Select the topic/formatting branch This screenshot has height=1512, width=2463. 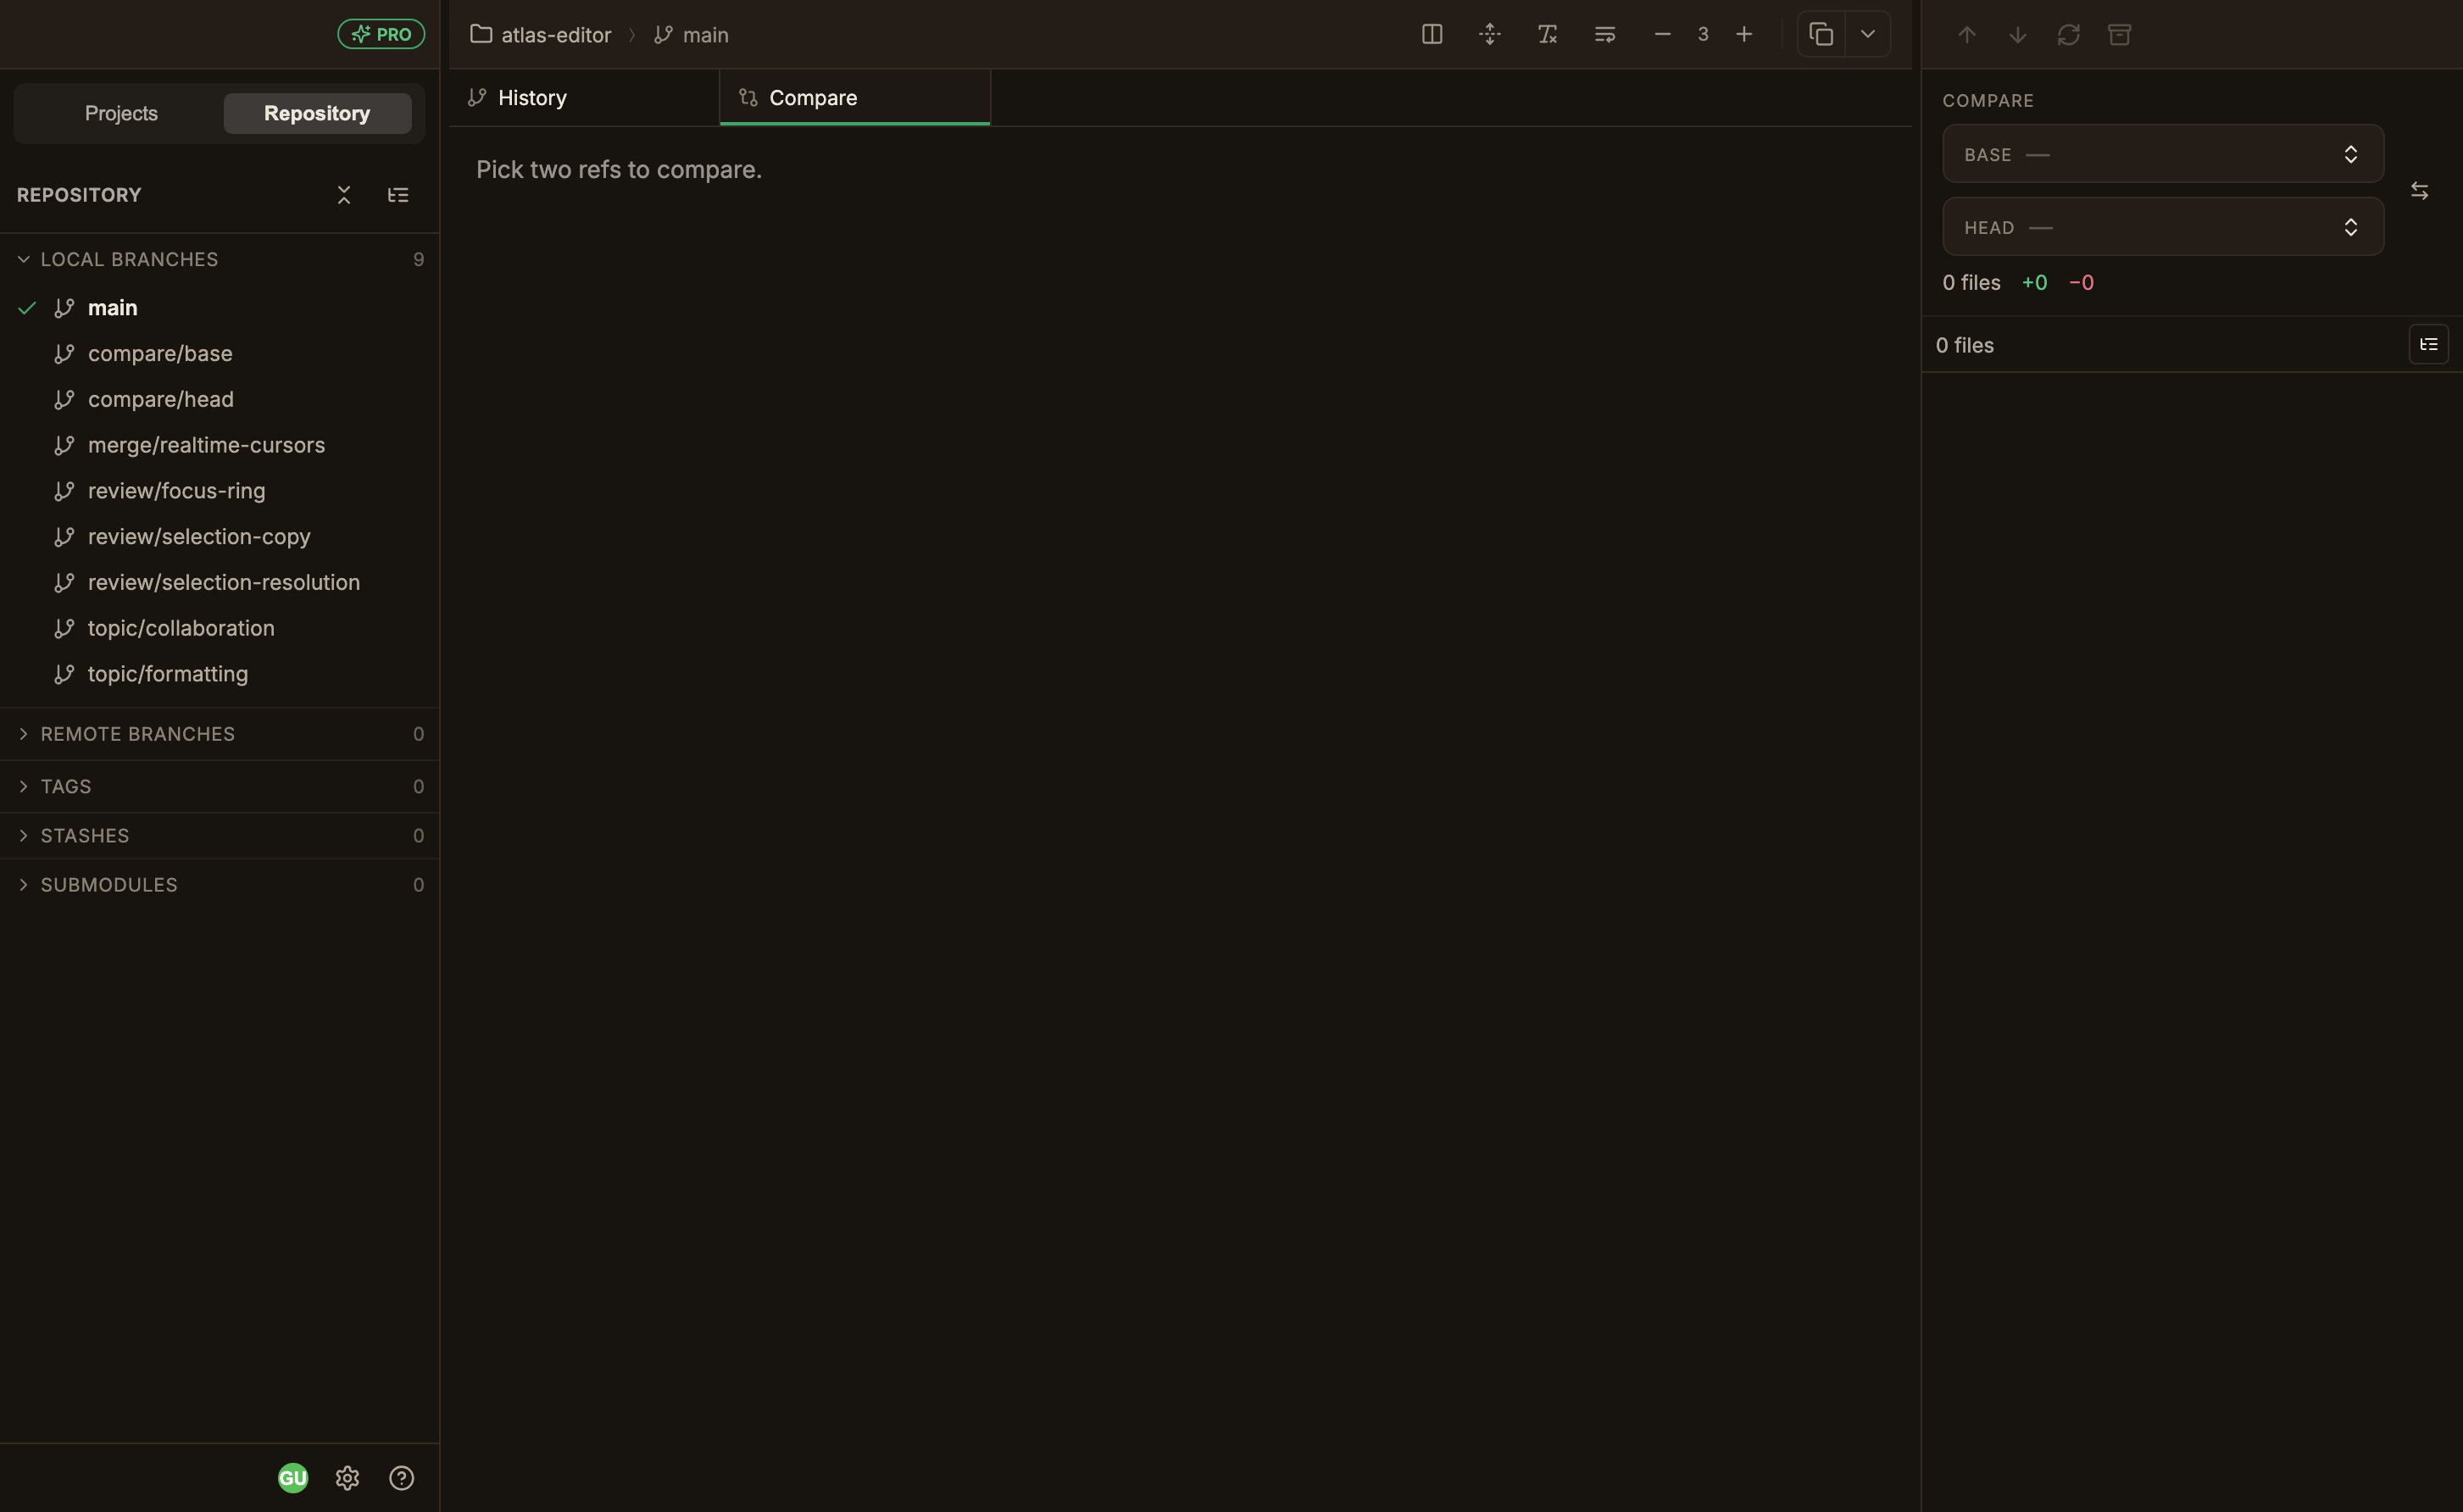tap(220, 674)
